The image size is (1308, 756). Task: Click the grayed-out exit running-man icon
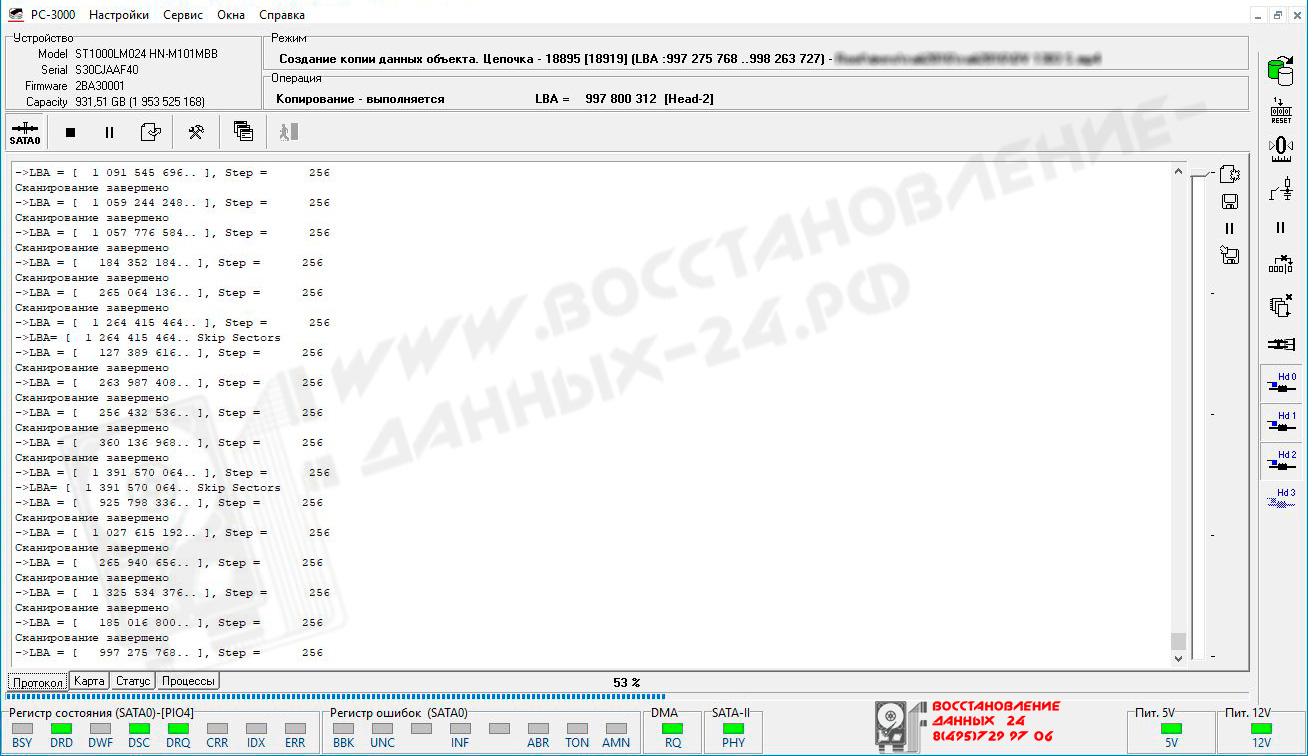[x=288, y=131]
